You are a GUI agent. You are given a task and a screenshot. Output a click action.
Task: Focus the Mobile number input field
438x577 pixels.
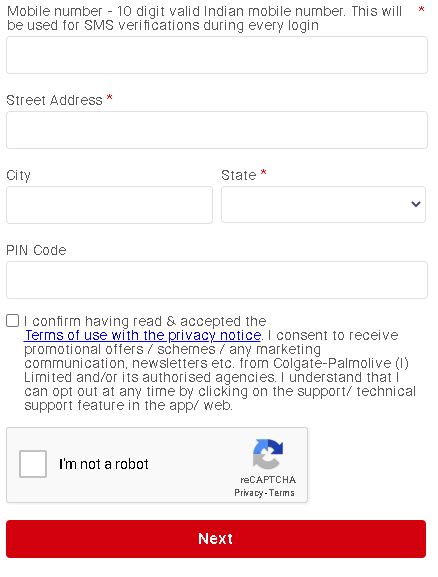[x=217, y=55]
